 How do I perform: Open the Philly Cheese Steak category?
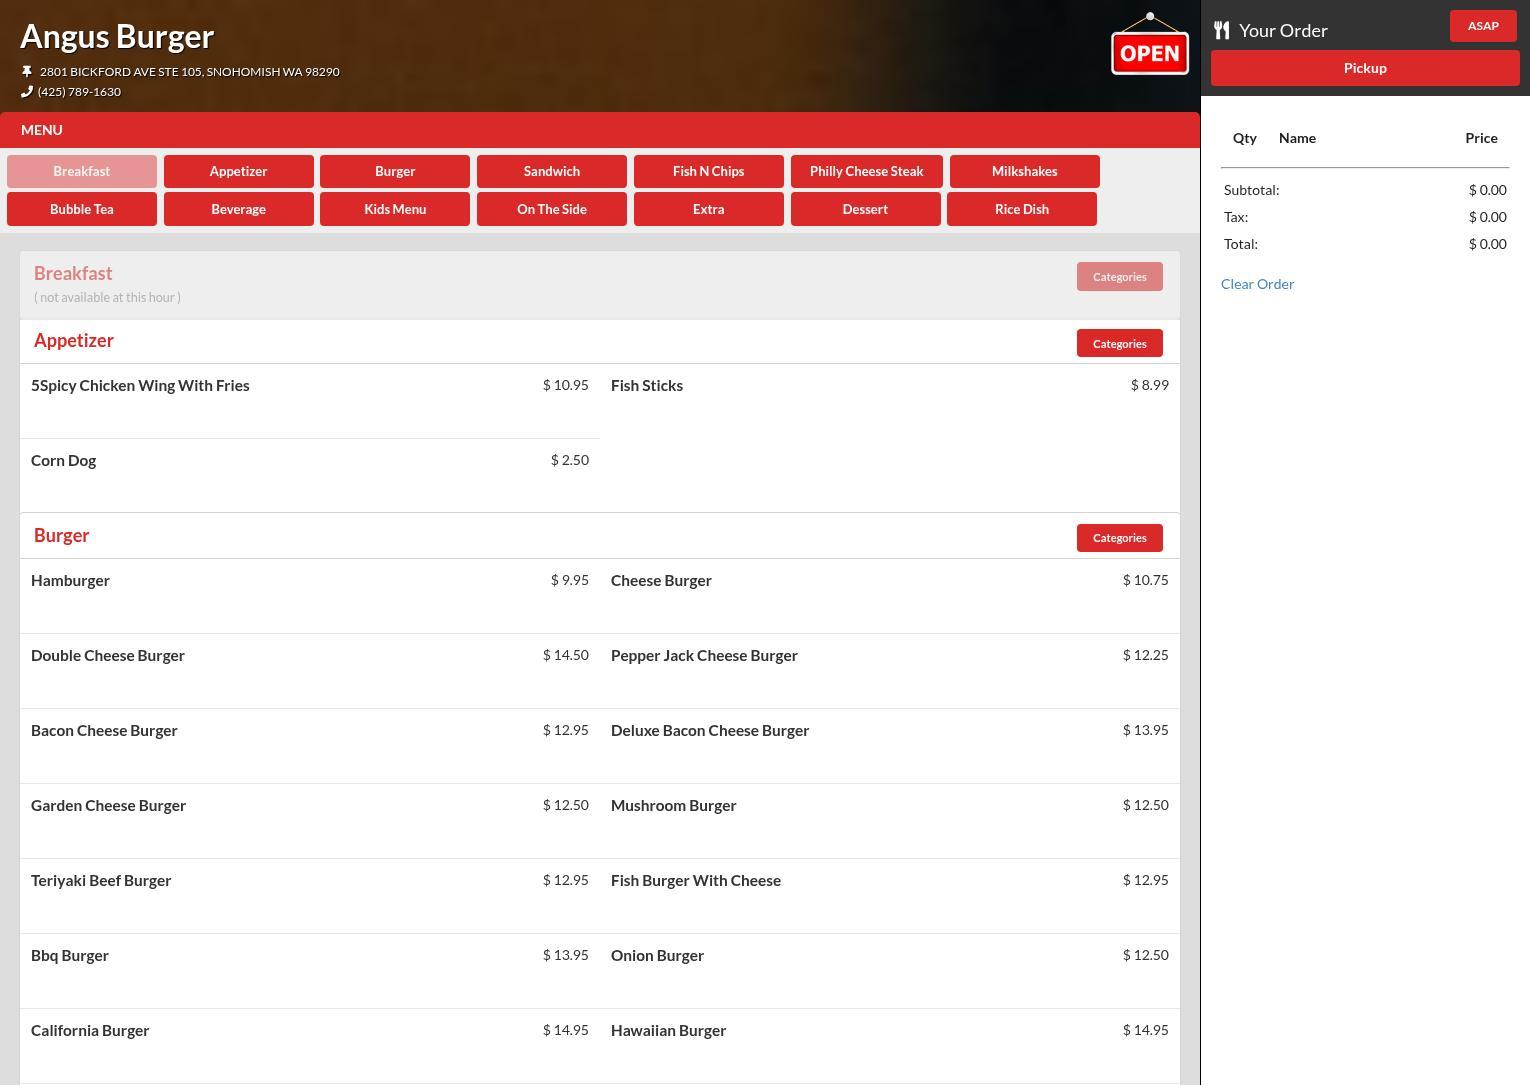pos(866,171)
